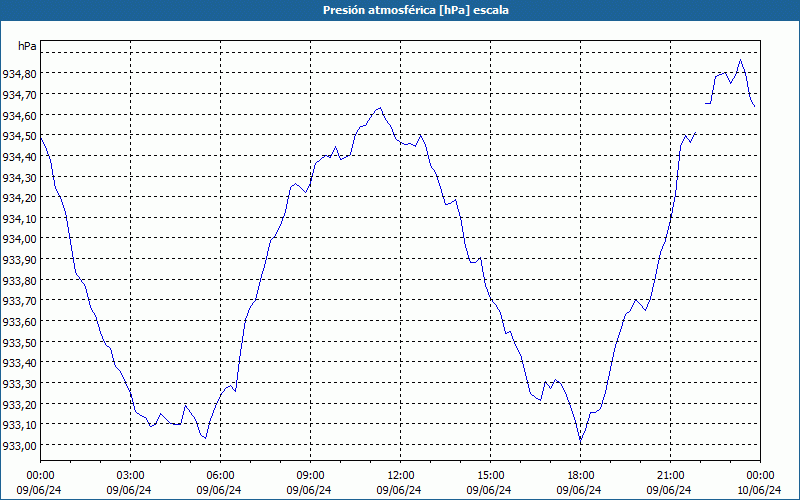Click the 09/06/24 date under 03:00
800x500 pixels.
(129, 490)
